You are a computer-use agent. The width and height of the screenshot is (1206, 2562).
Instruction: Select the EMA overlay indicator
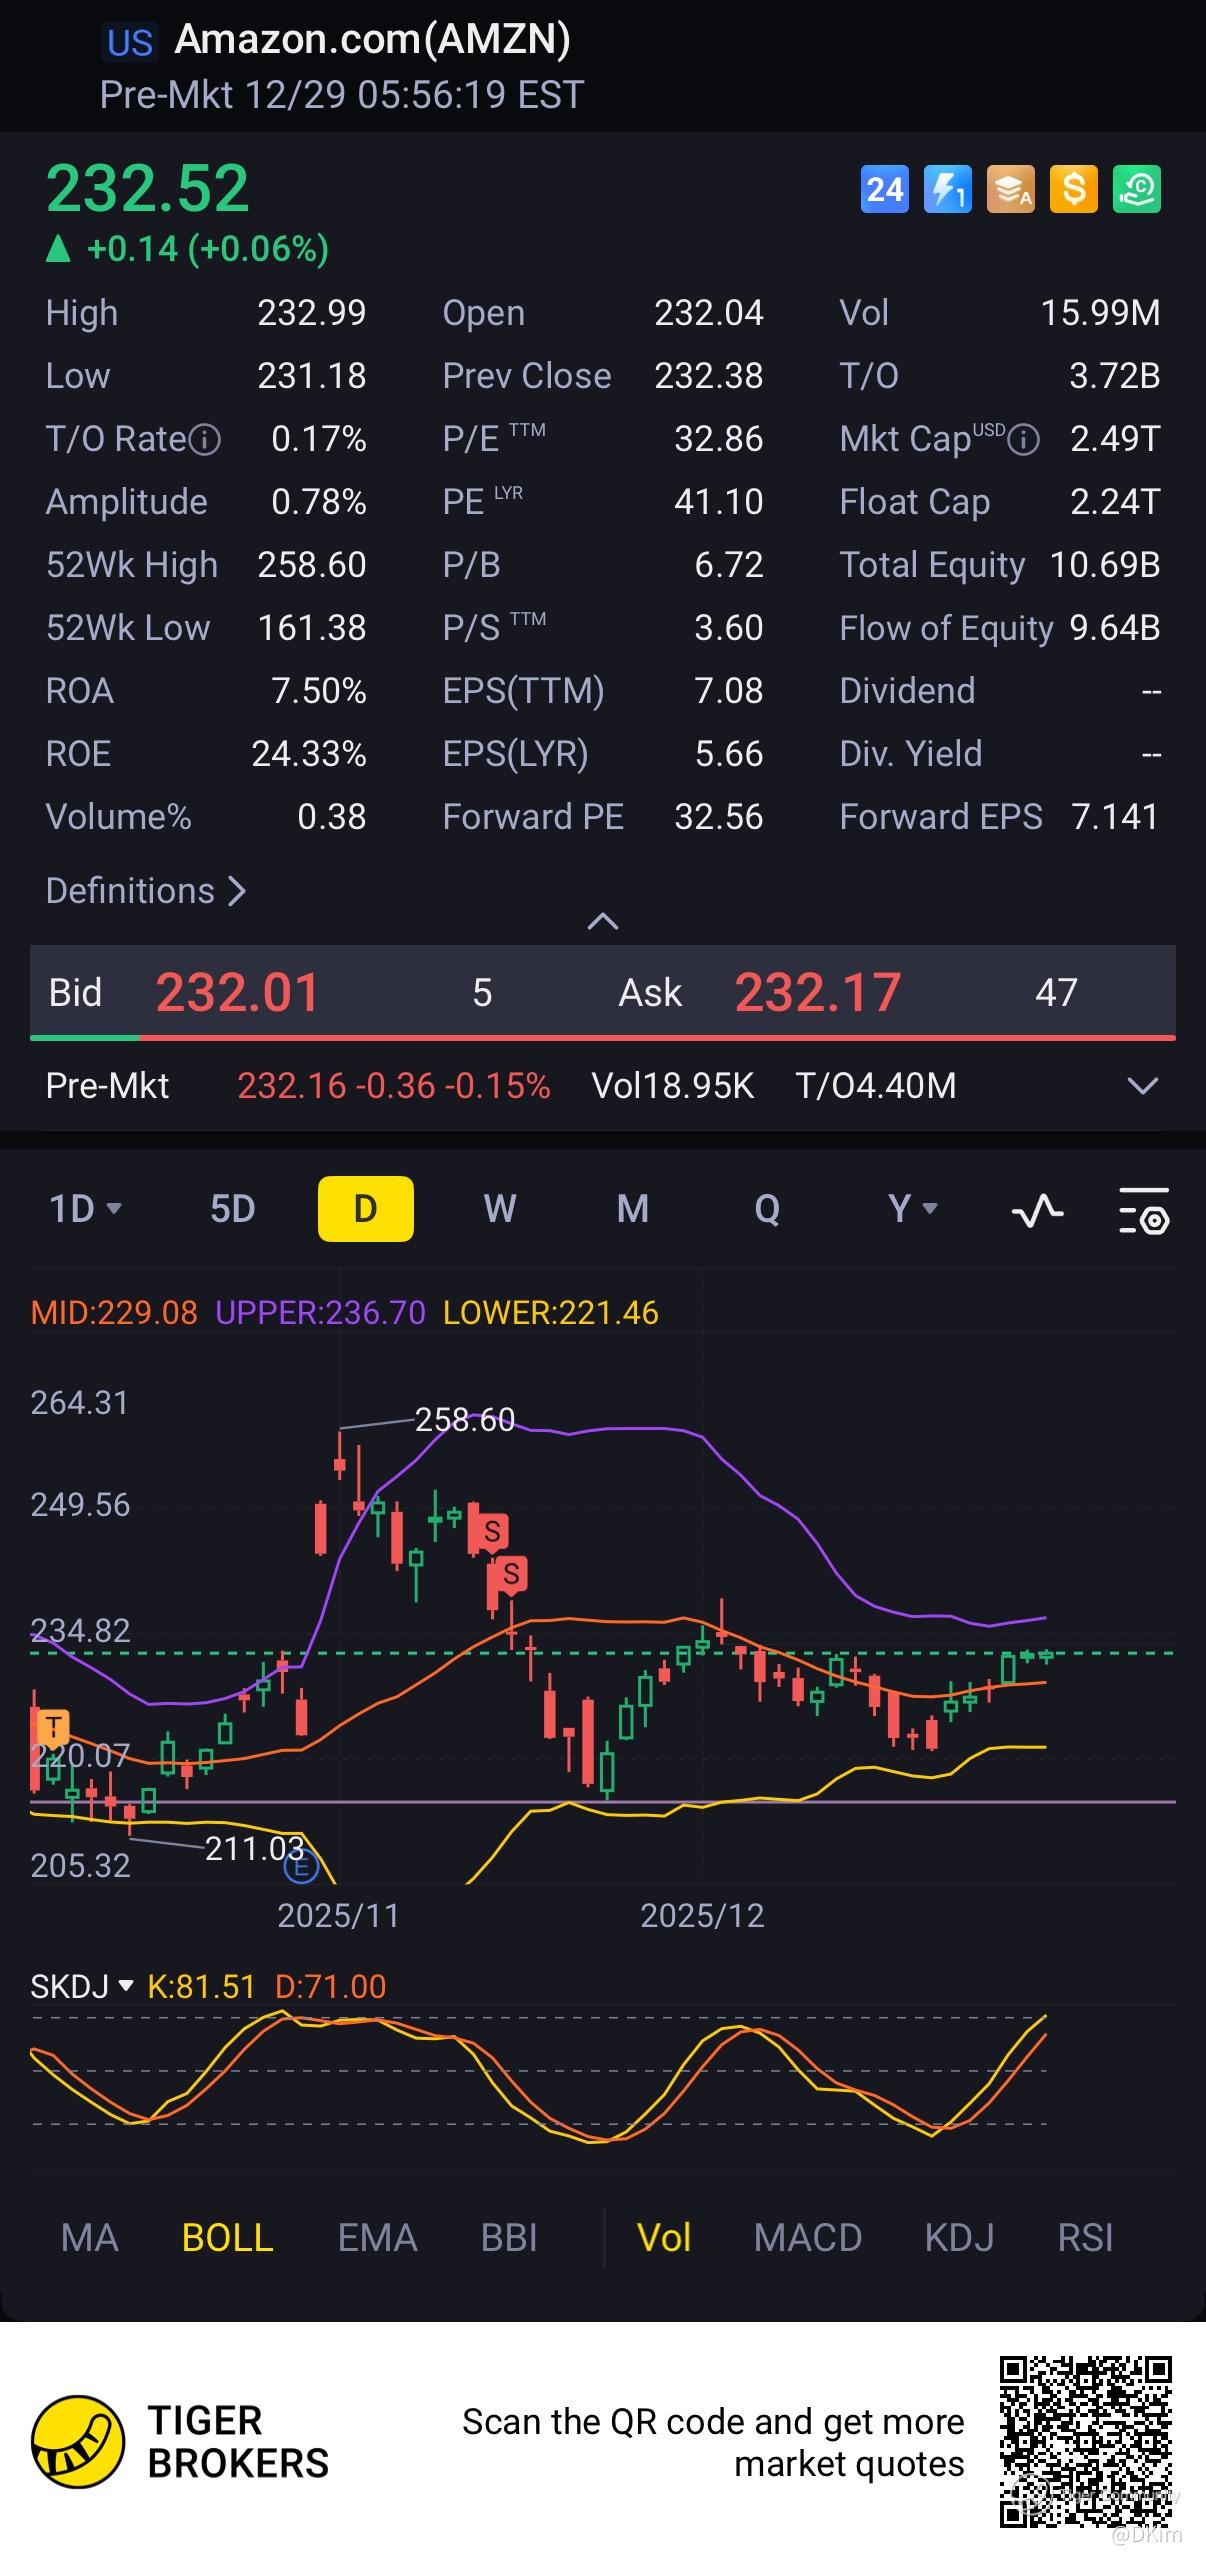coord(377,2238)
